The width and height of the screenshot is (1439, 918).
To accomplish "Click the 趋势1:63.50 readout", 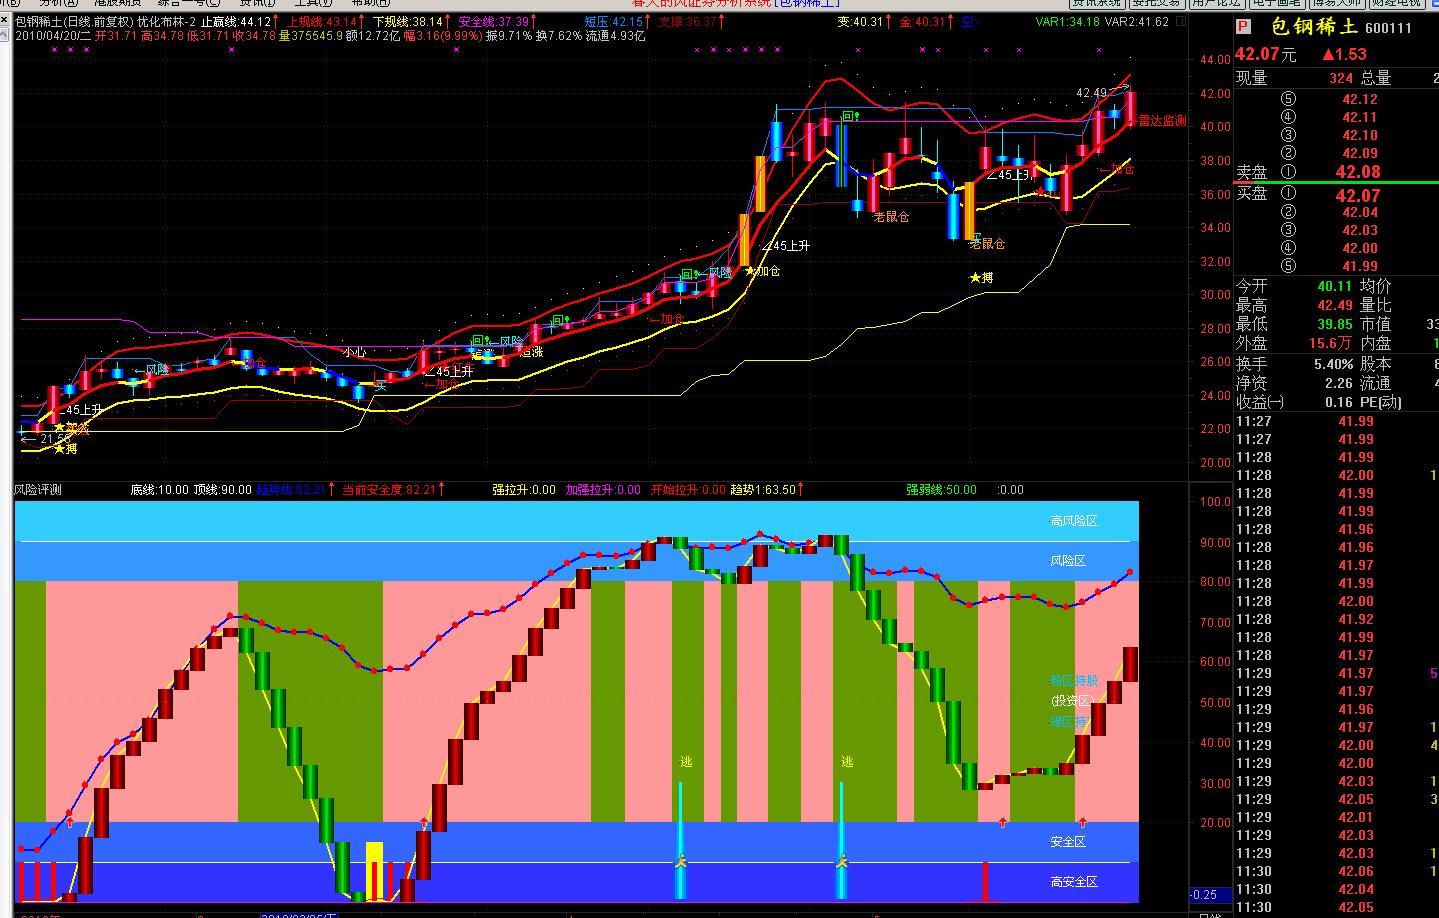I will 762,490.
